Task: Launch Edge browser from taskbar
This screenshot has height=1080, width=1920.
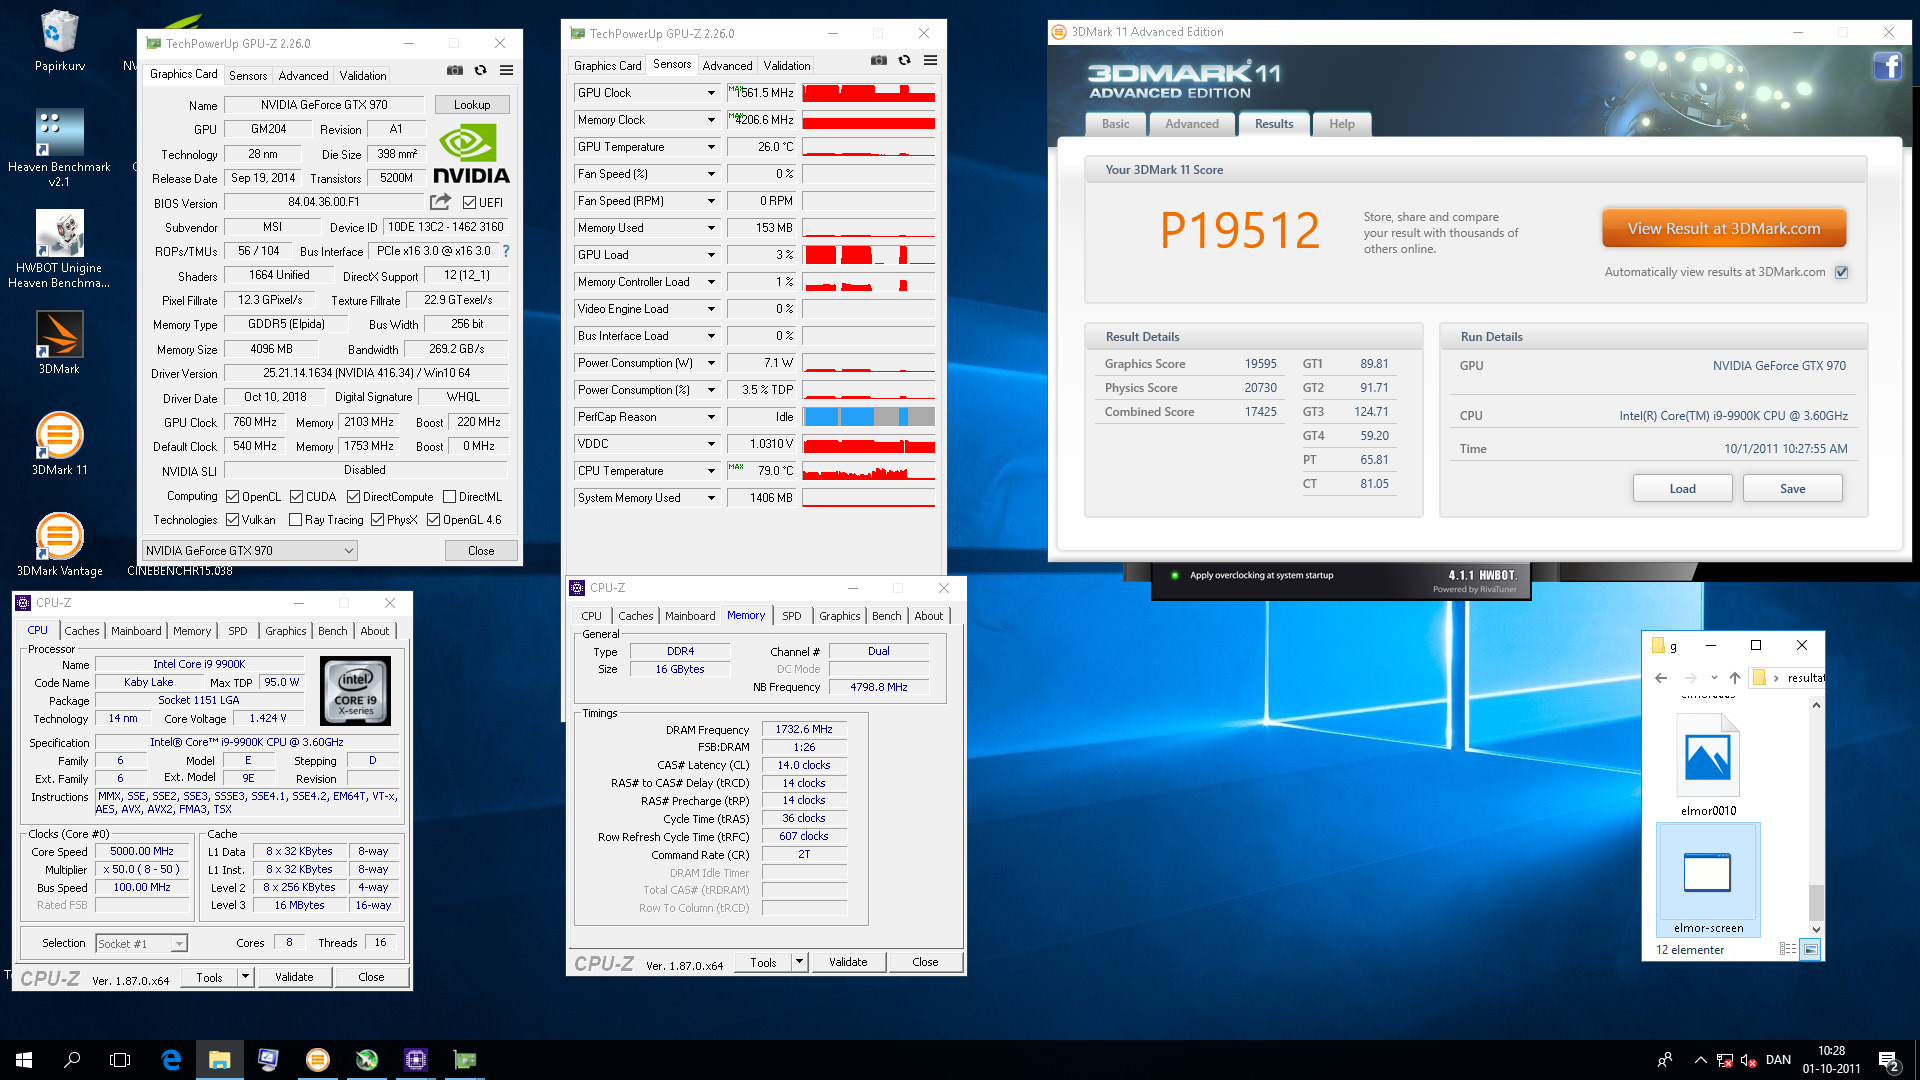Action: tap(171, 1060)
